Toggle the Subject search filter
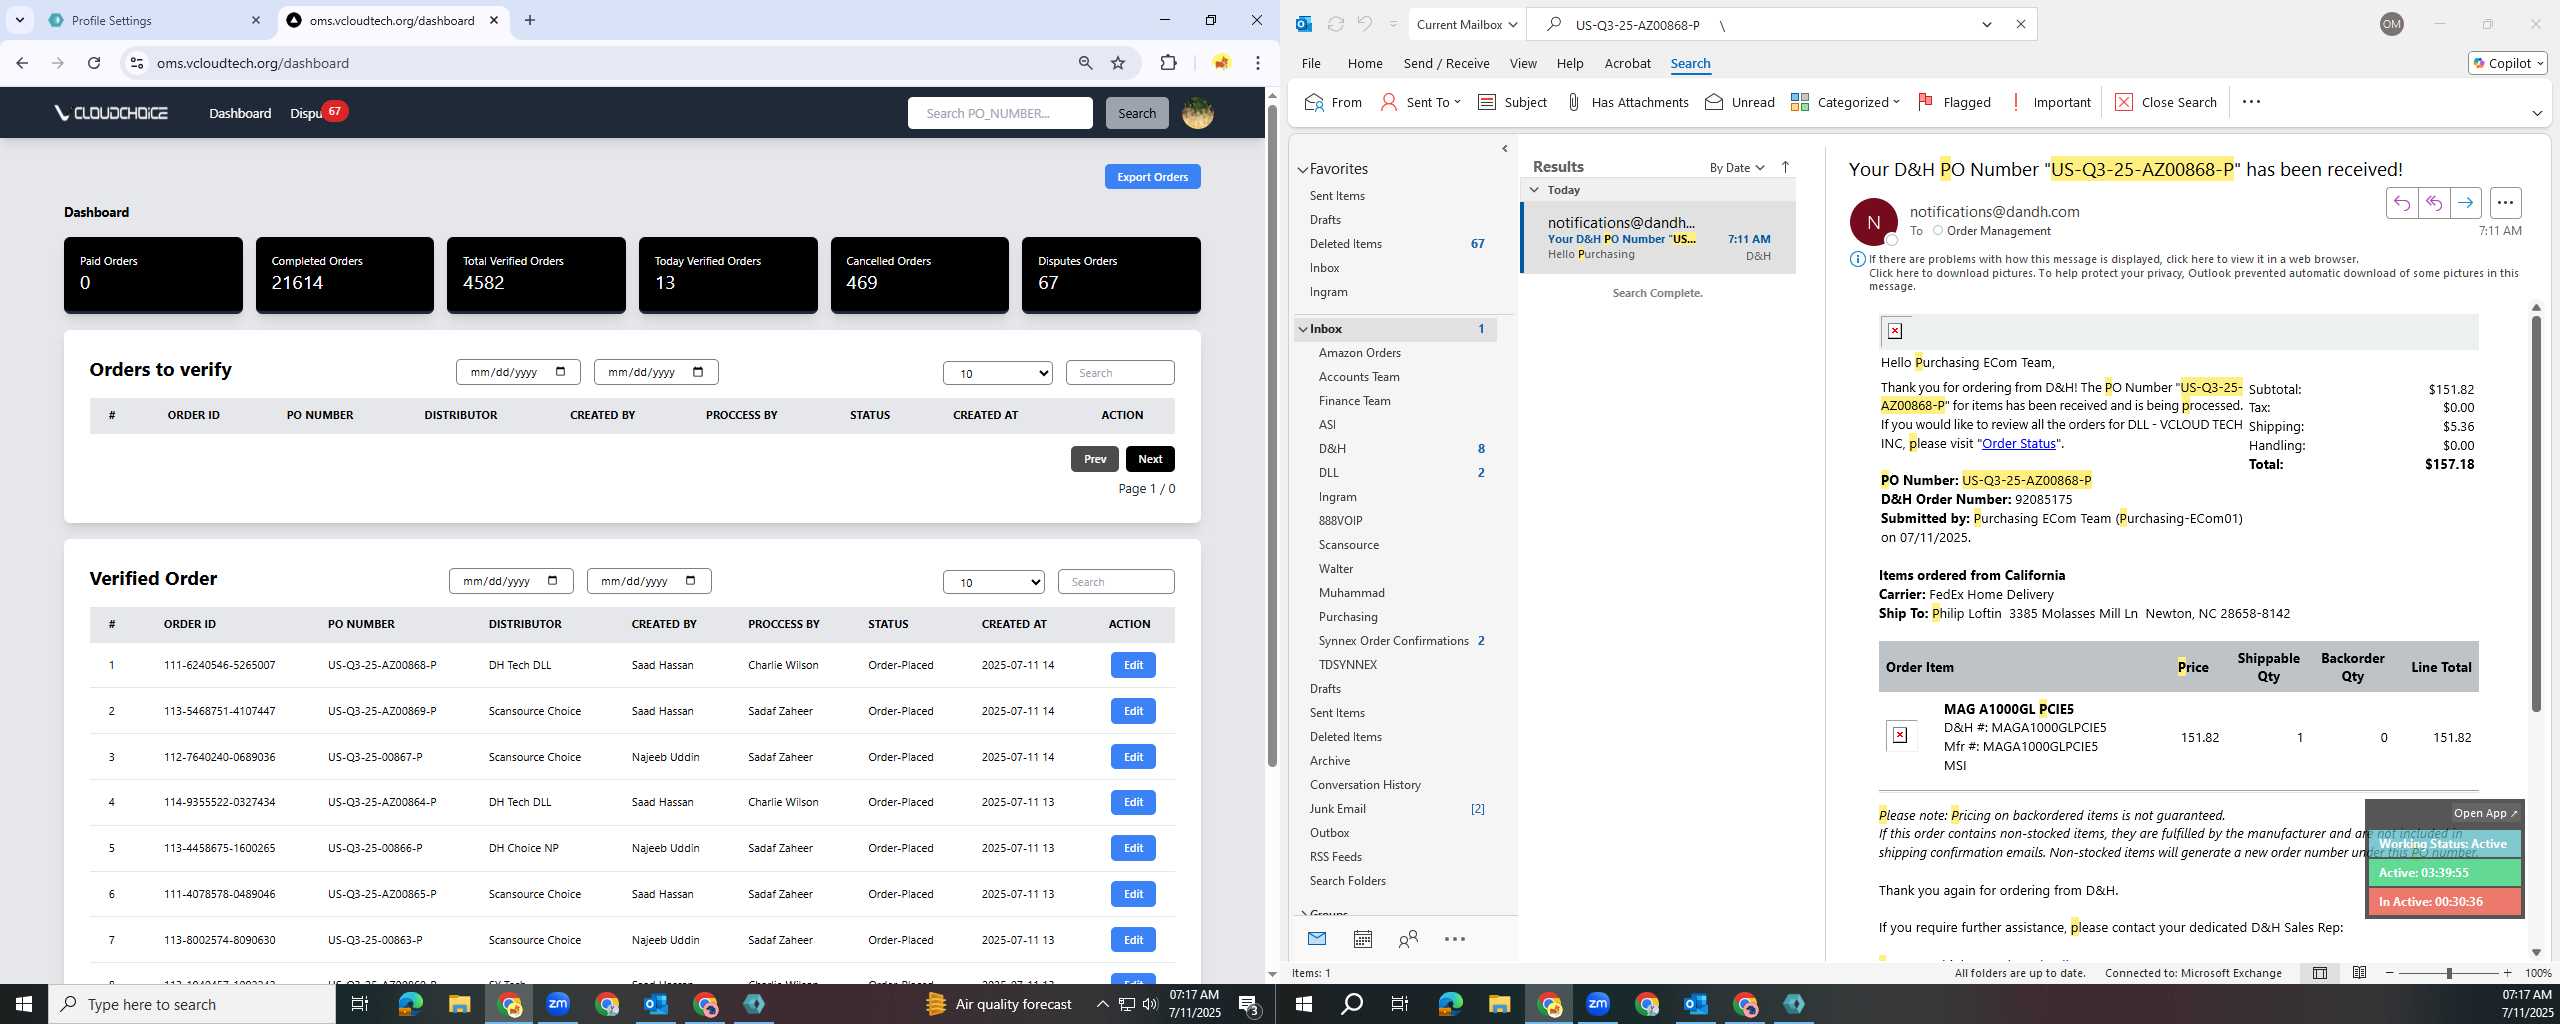 [x=1511, y=102]
